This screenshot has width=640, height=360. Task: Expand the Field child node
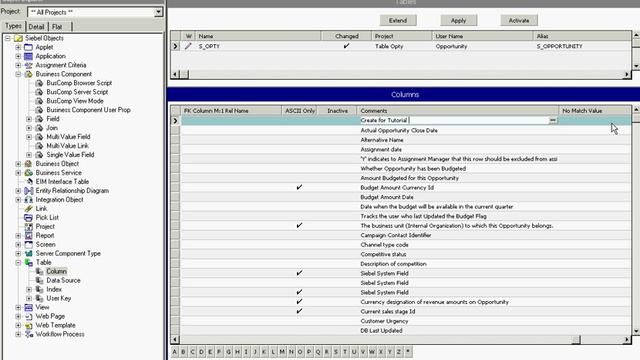[29, 119]
